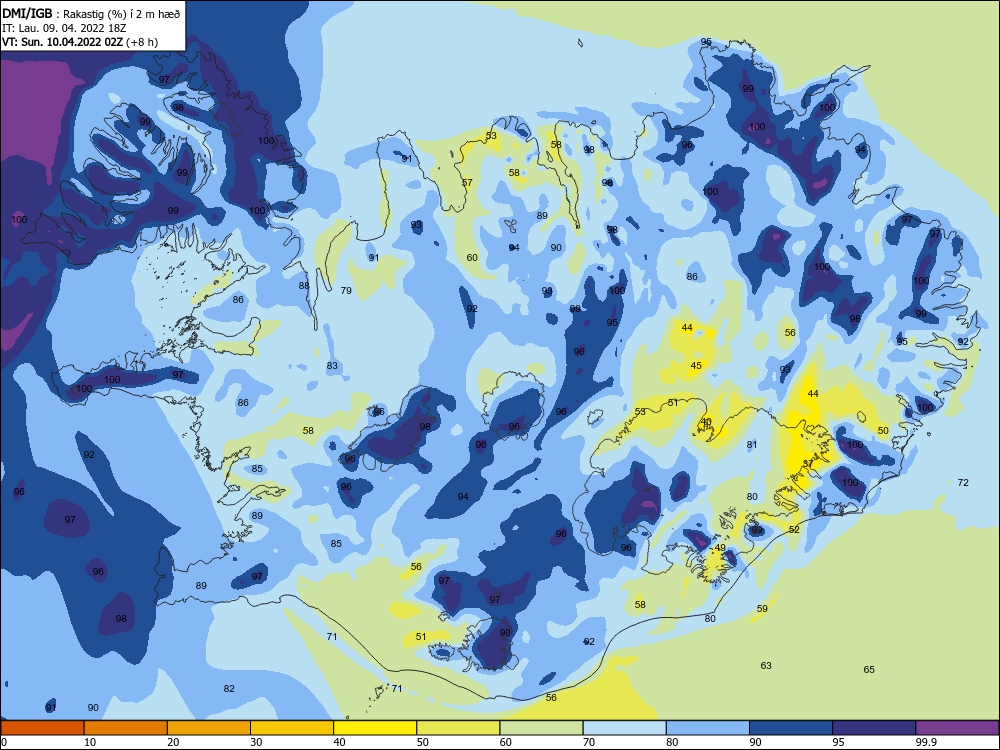This screenshot has height=750, width=1000.
Task: Click the map value '45'
Action: pyautogui.click(x=696, y=366)
